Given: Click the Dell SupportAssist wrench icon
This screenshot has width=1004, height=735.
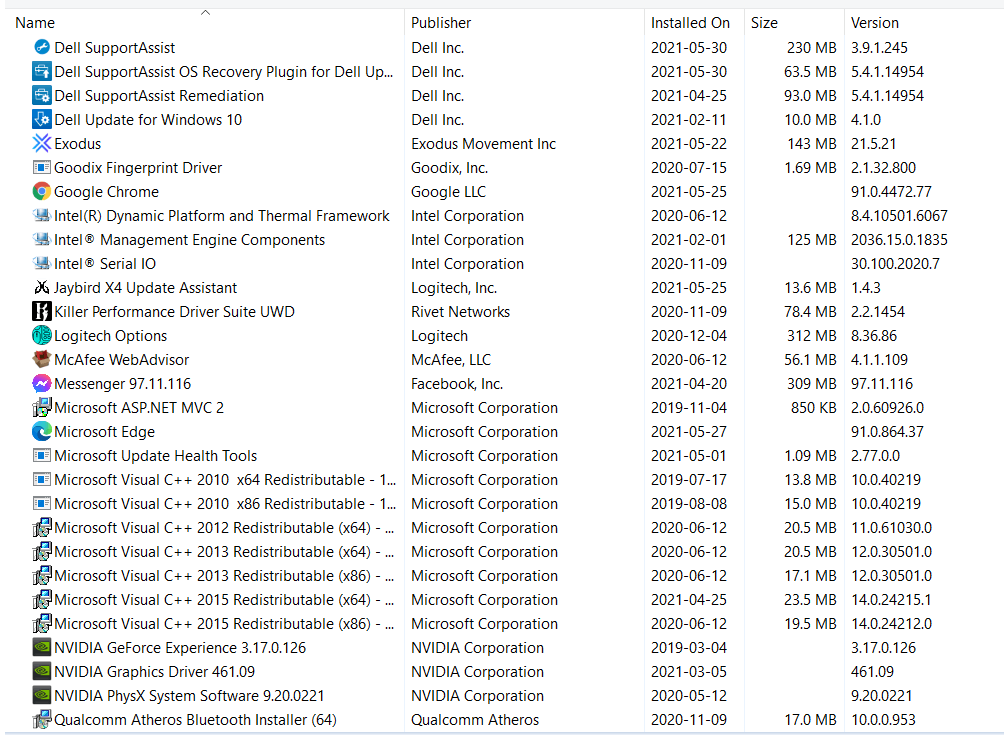Looking at the screenshot, I should (x=42, y=47).
